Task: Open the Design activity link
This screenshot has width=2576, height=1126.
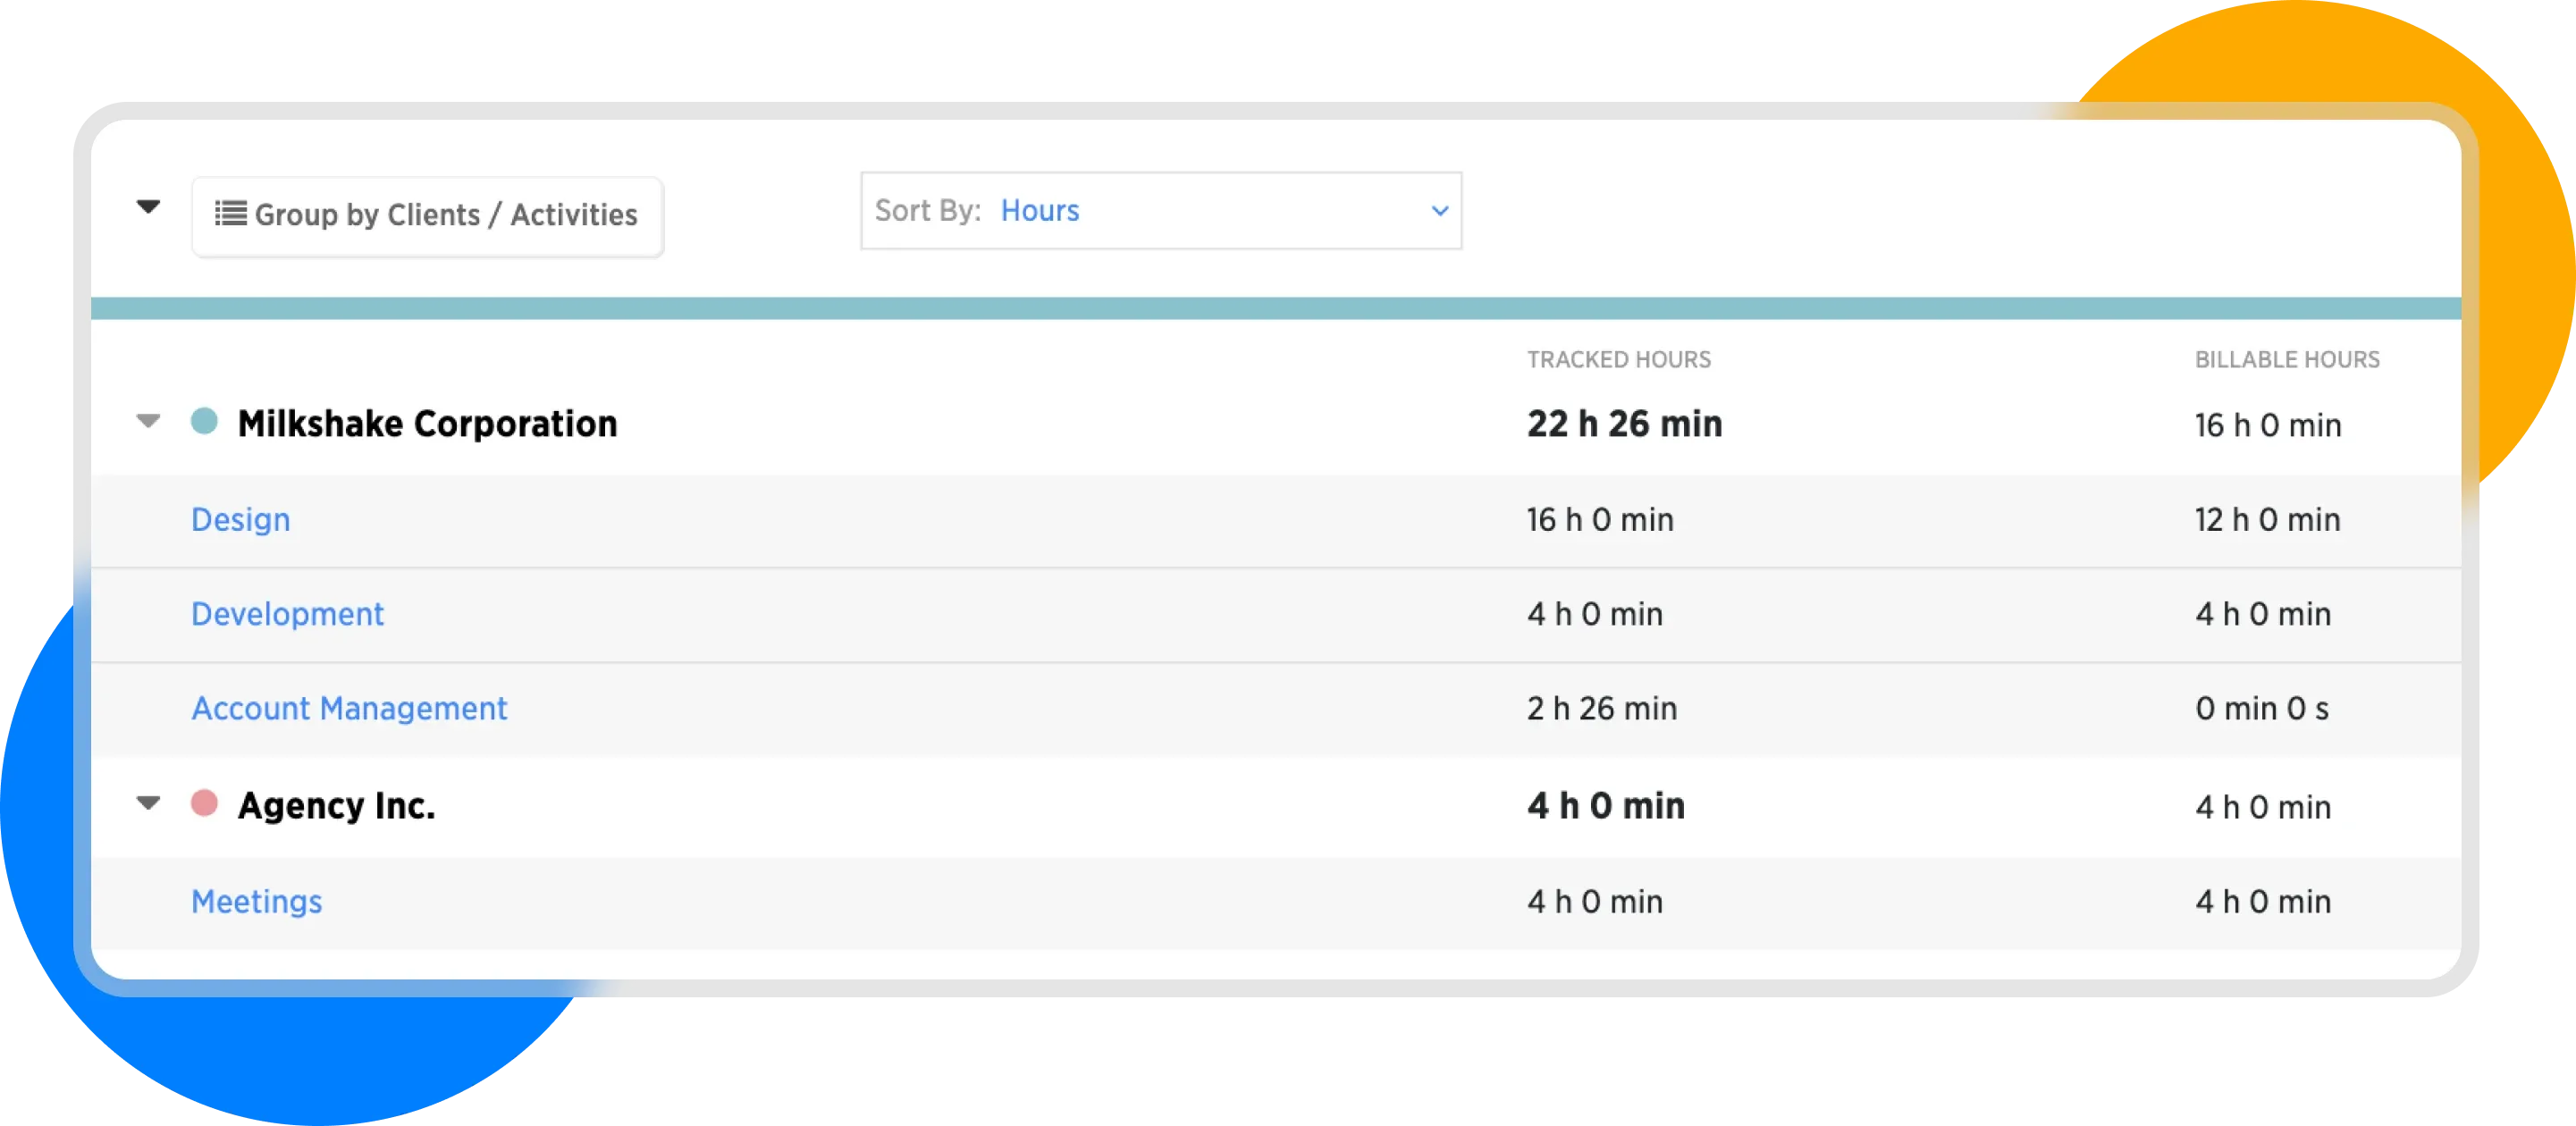Action: click(240, 520)
